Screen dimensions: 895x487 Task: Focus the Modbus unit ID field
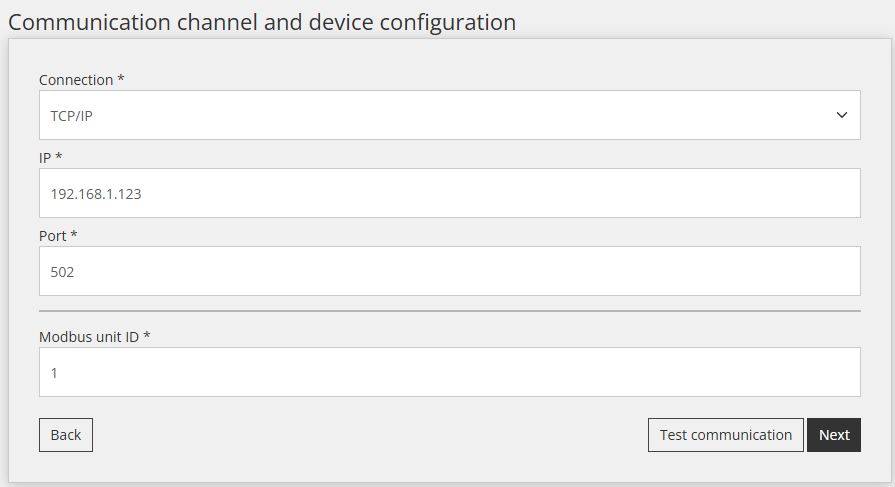(449, 372)
